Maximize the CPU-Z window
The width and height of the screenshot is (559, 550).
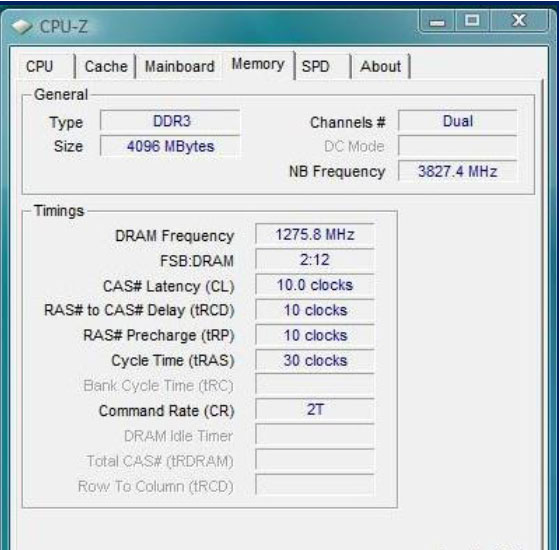[x=472, y=21]
